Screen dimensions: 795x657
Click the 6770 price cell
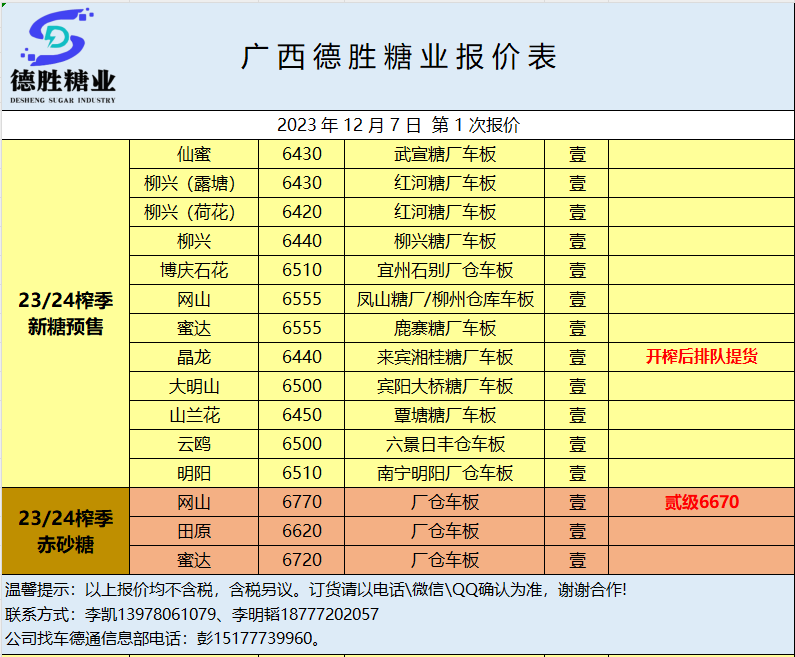[302, 502]
